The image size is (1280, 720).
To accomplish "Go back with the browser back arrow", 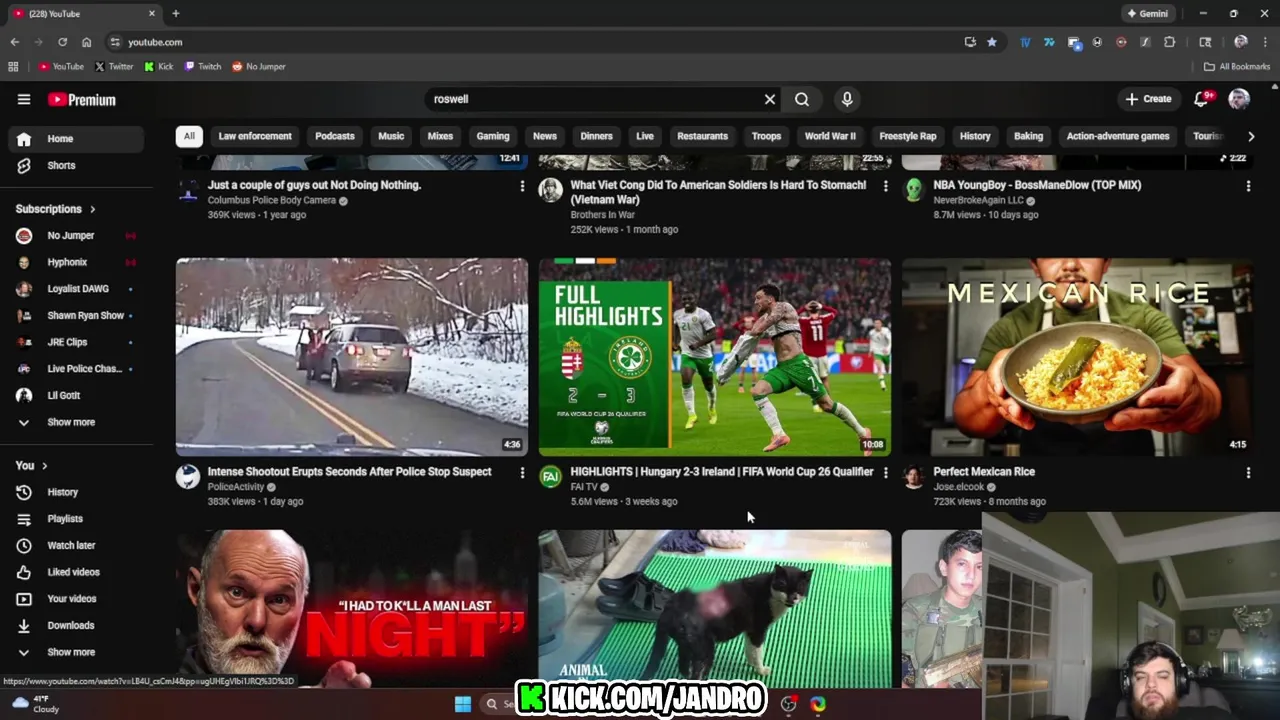I will point(14,42).
